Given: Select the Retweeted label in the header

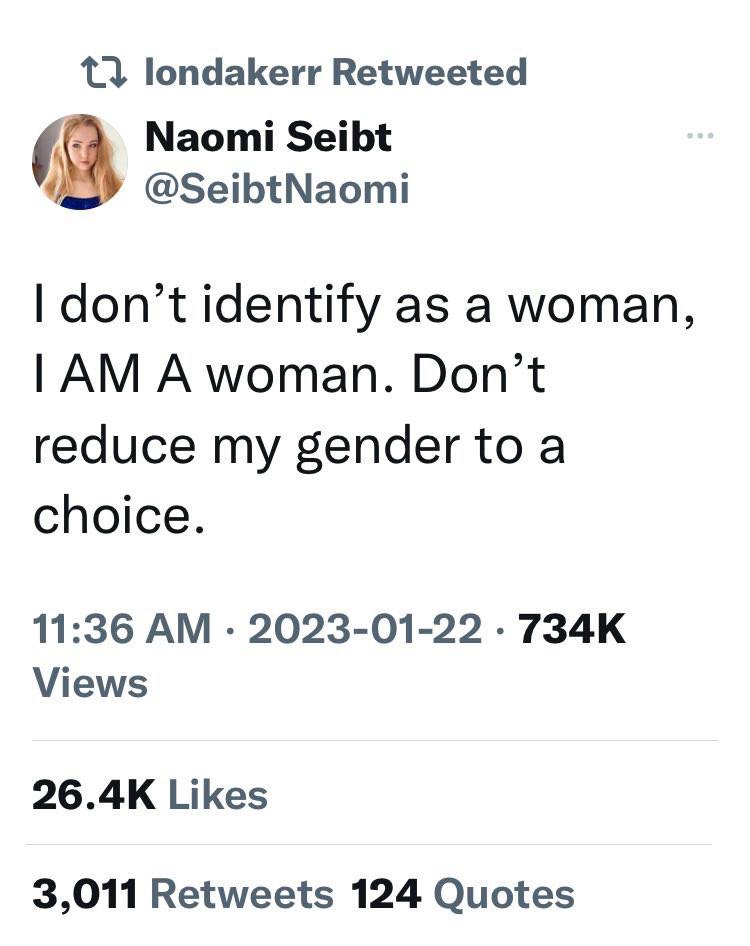Looking at the screenshot, I should coord(430,72).
